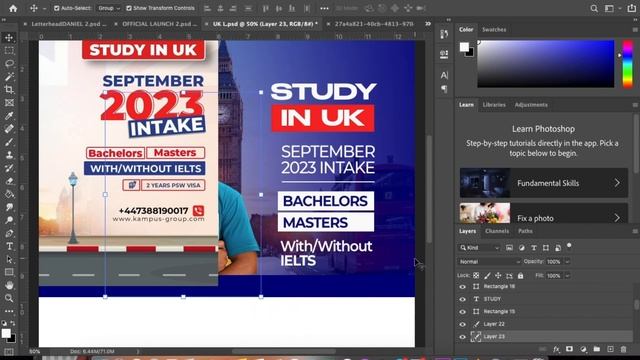The width and height of the screenshot is (640, 360).
Task: Select the Brush tool
Action: (x=9, y=142)
